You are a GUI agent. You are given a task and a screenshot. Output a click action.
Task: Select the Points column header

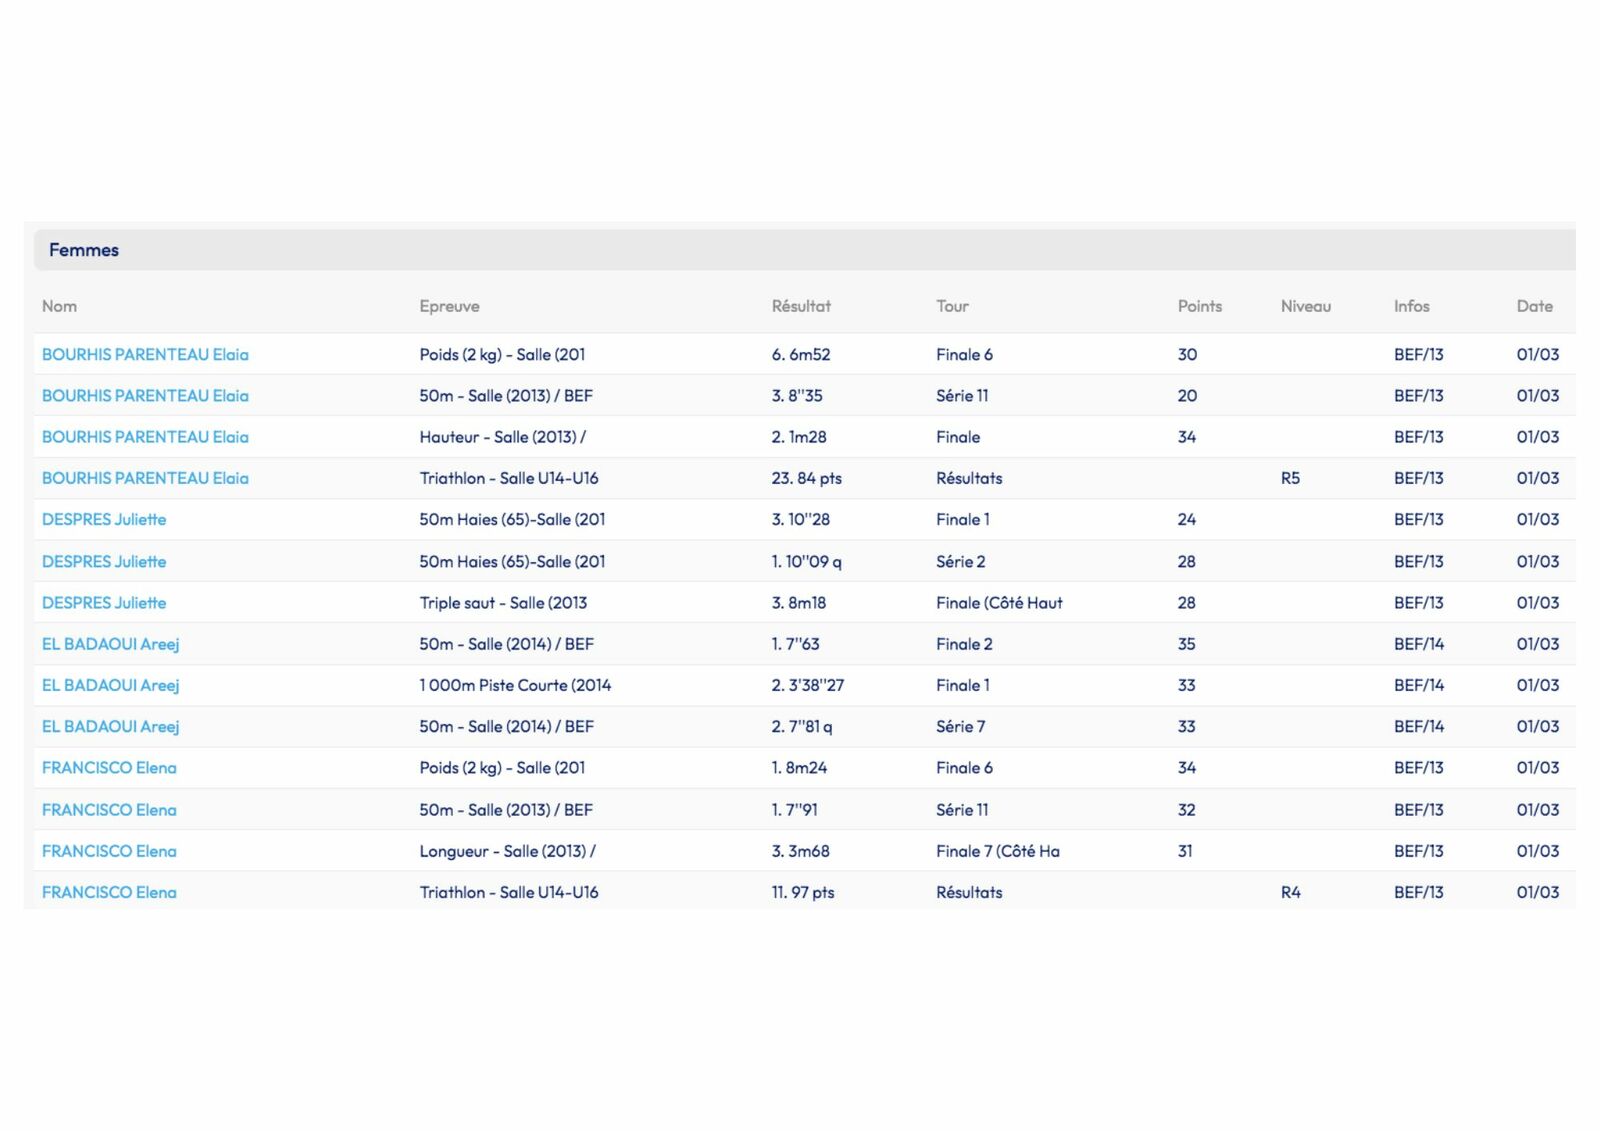(x=1199, y=306)
